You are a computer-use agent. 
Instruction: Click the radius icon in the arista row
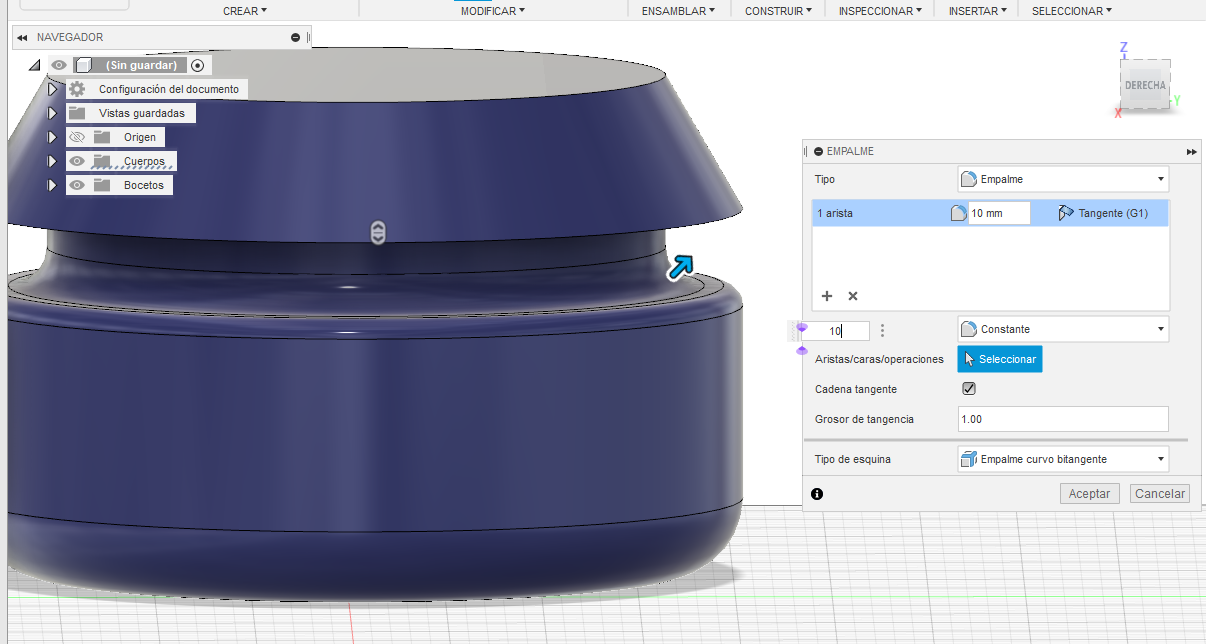[x=958, y=213]
